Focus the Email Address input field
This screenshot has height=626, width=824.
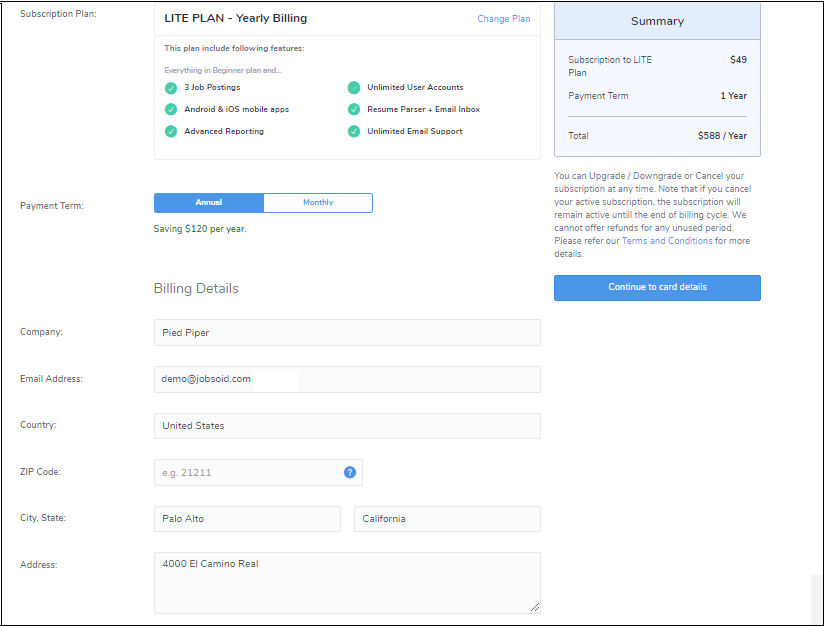coord(347,380)
